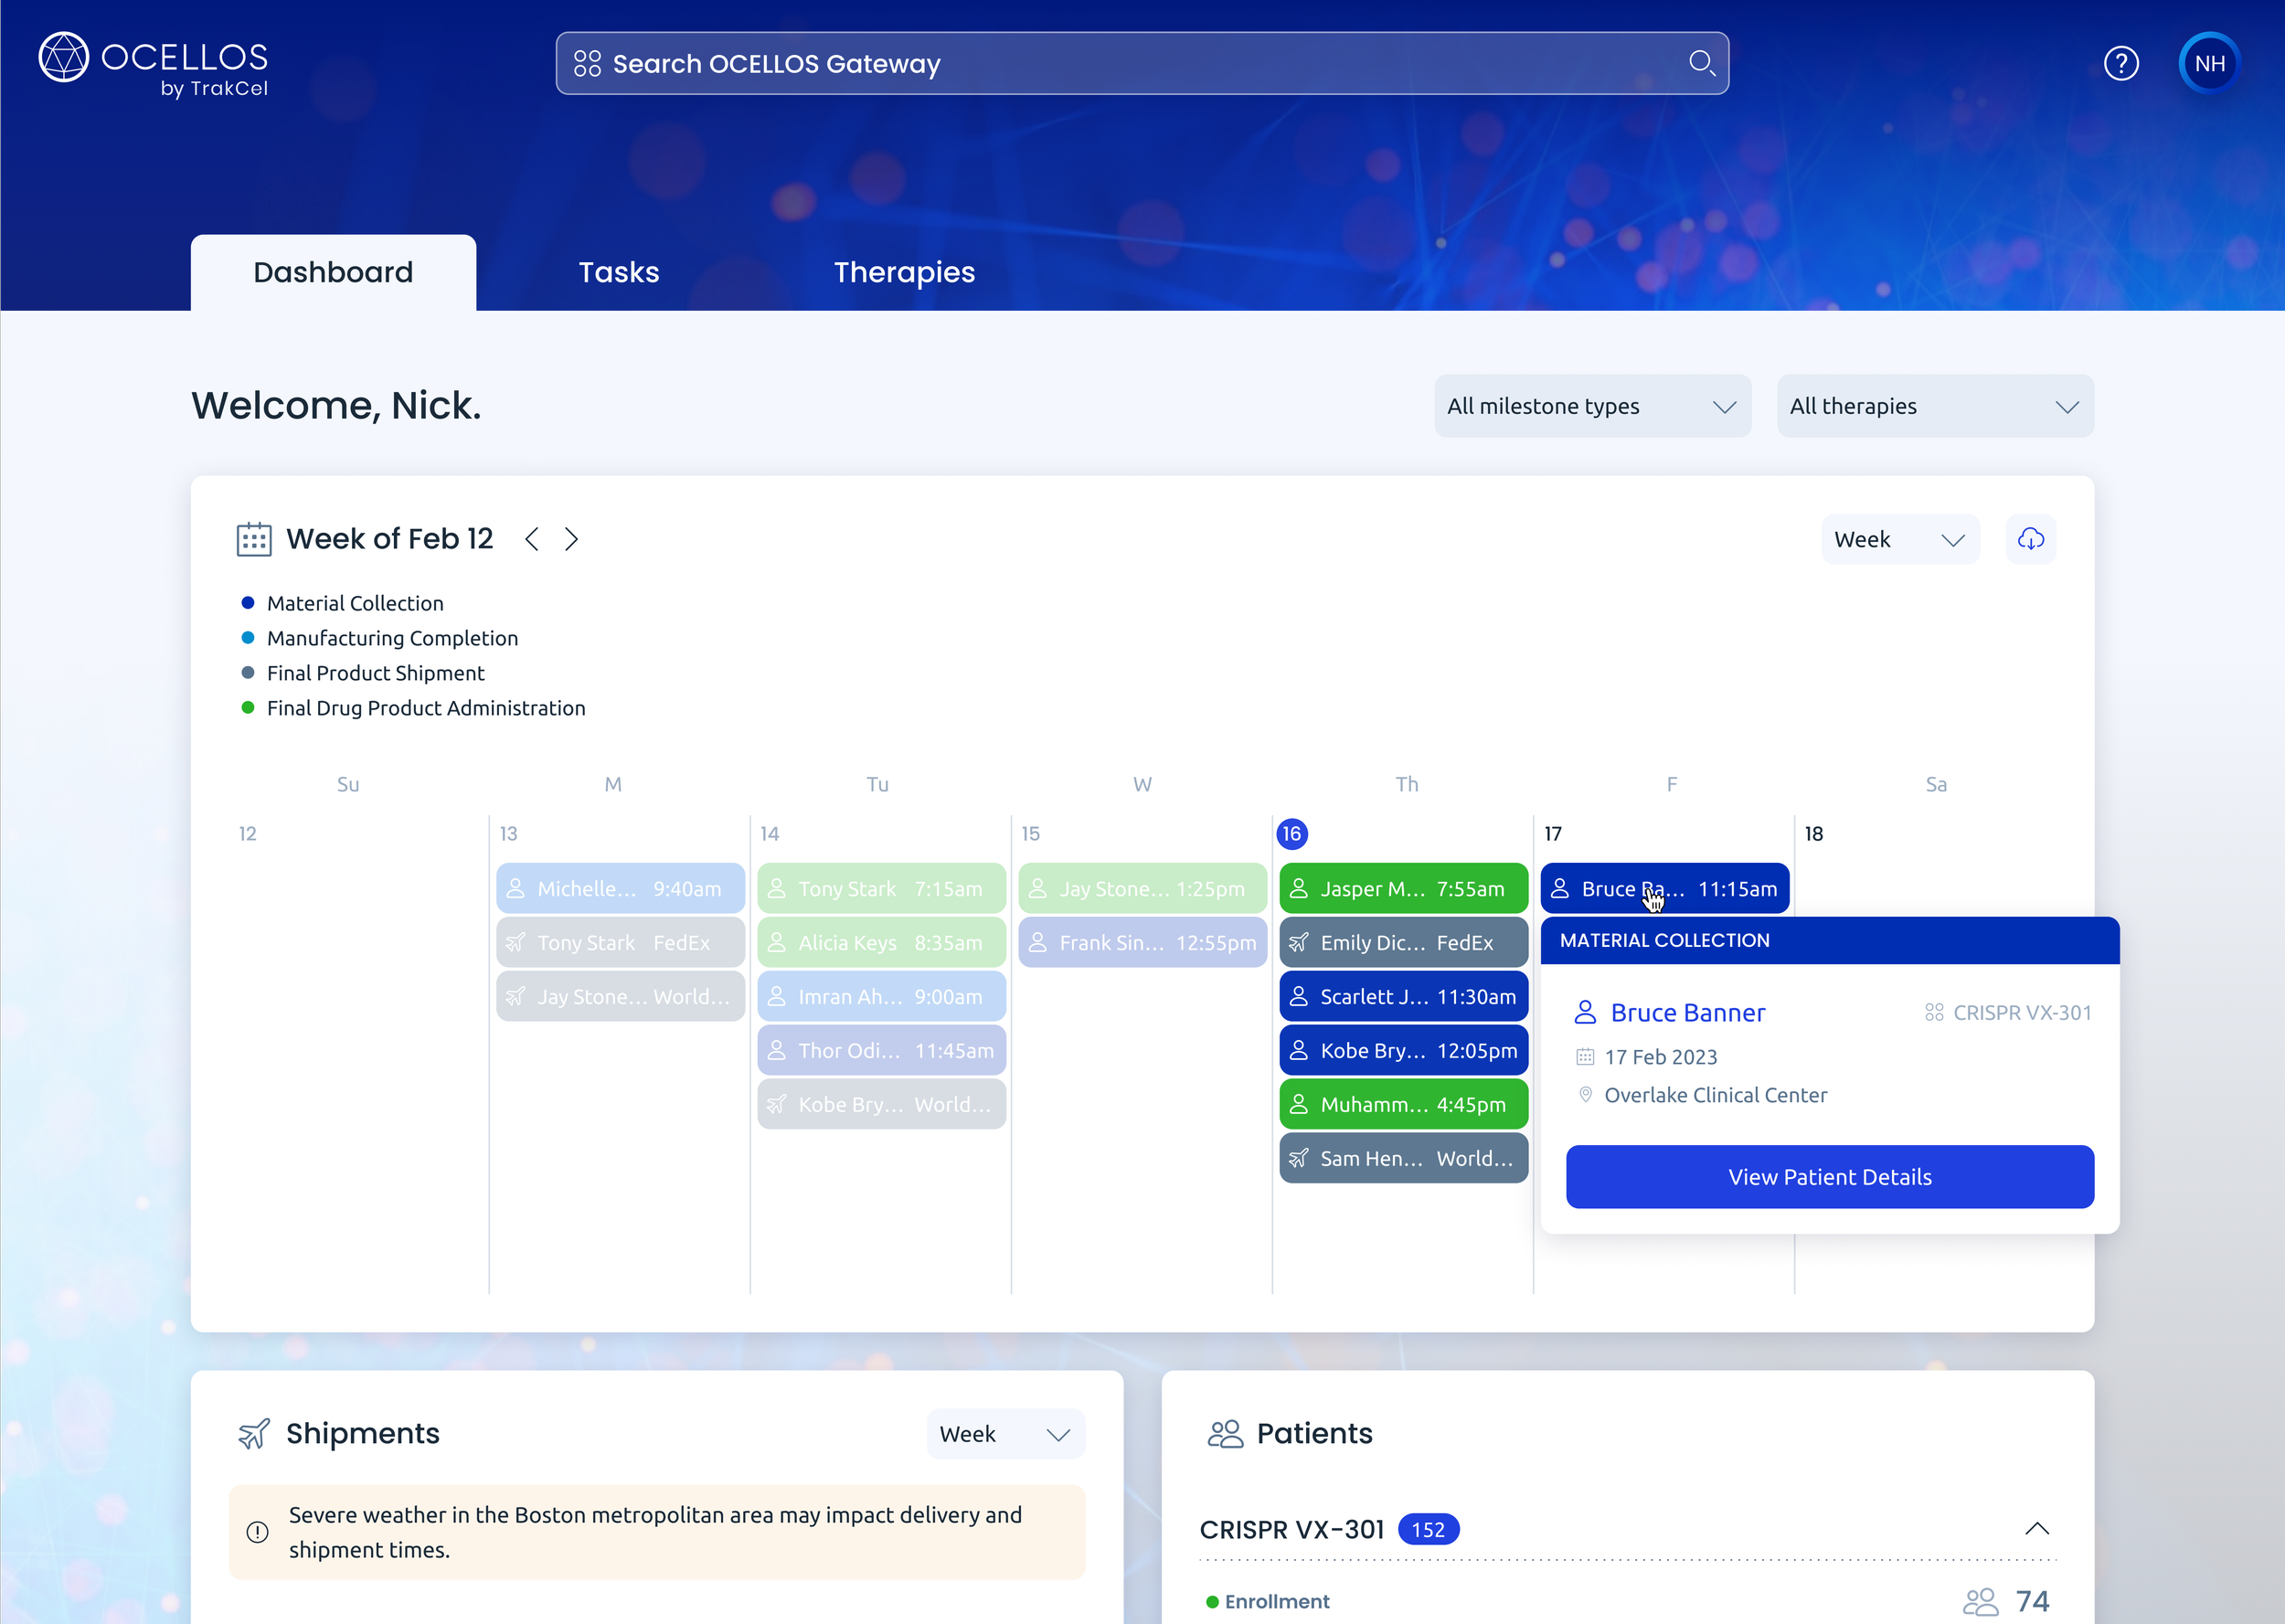Open the calendar Week view dropdown
The height and width of the screenshot is (1624, 2285).
[x=1899, y=539]
